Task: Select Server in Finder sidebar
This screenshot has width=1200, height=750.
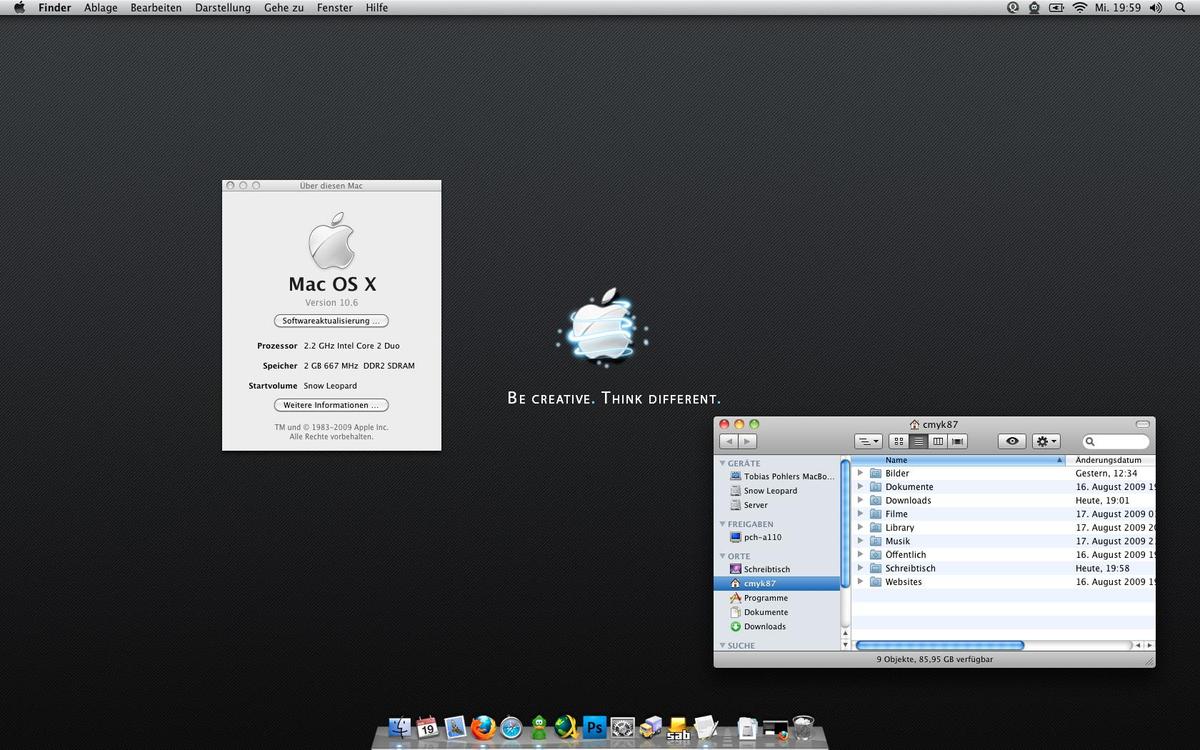Action: [x=756, y=505]
